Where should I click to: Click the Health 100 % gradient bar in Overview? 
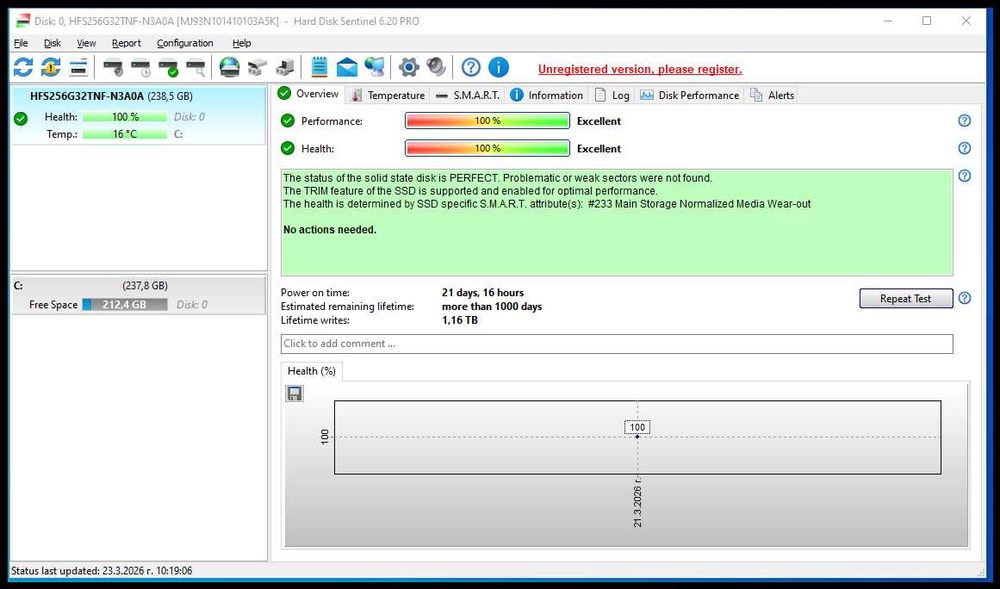tap(487, 149)
